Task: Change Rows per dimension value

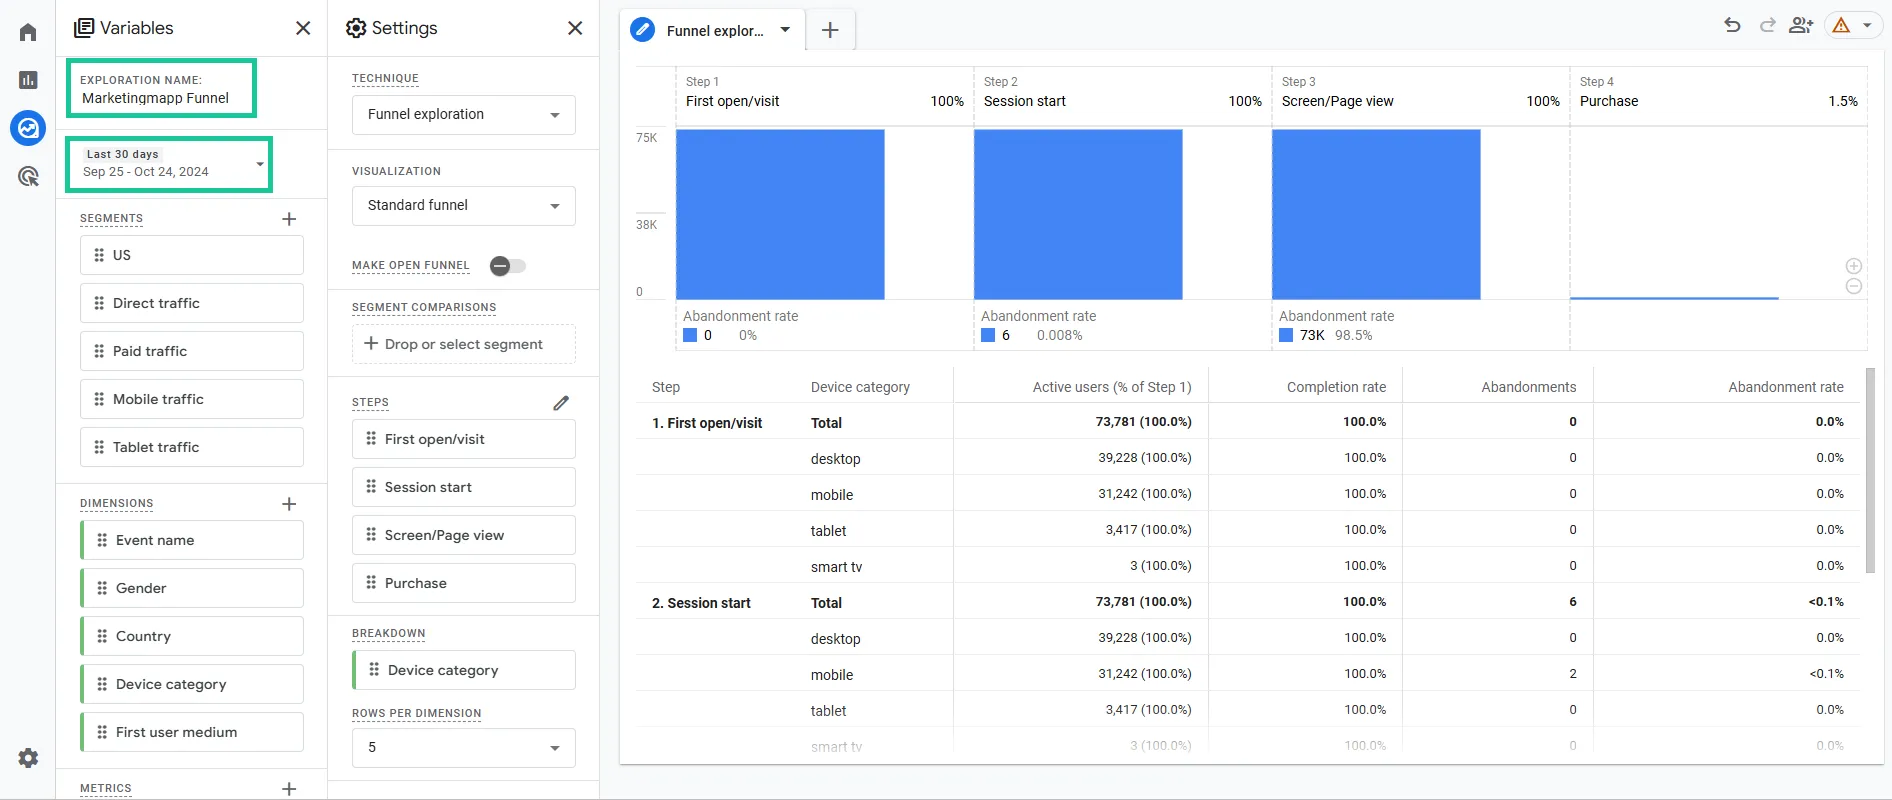Action: tap(464, 748)
